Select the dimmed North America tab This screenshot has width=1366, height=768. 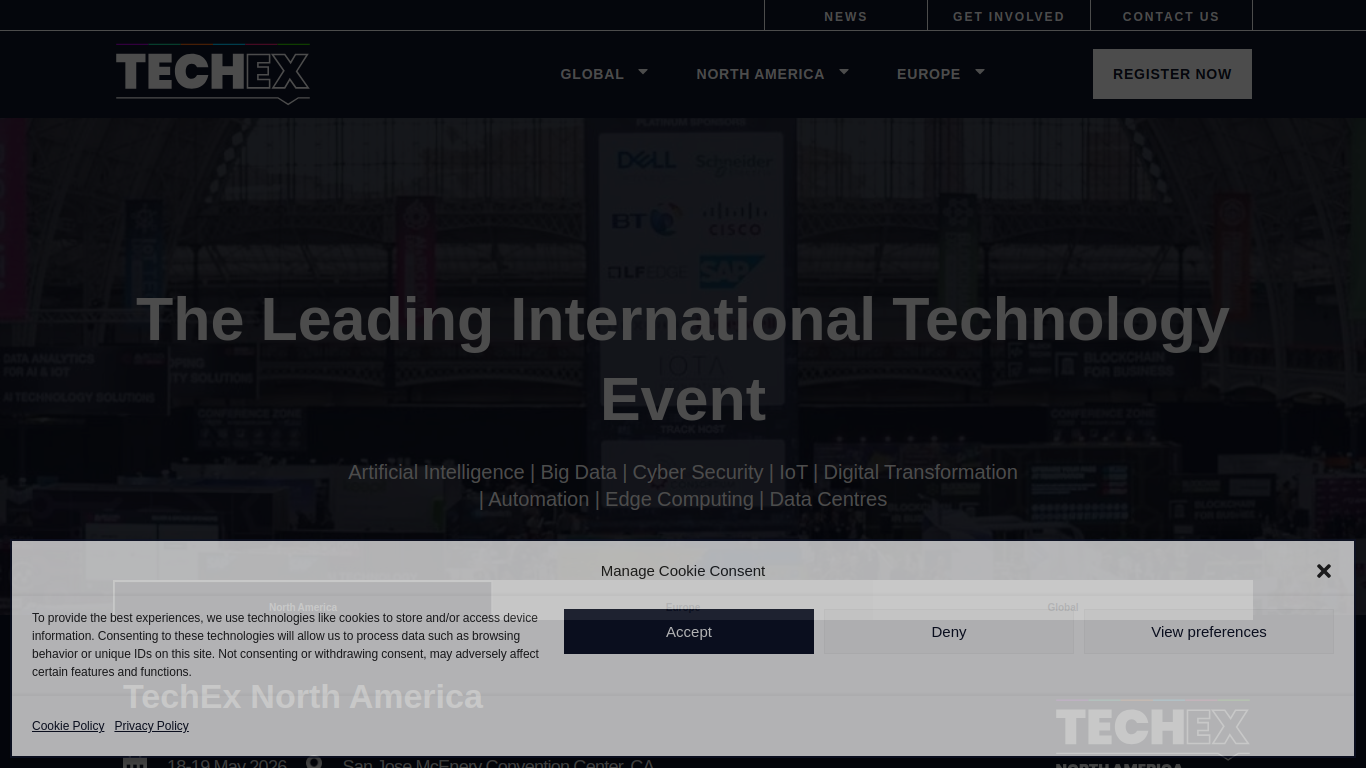303,607
